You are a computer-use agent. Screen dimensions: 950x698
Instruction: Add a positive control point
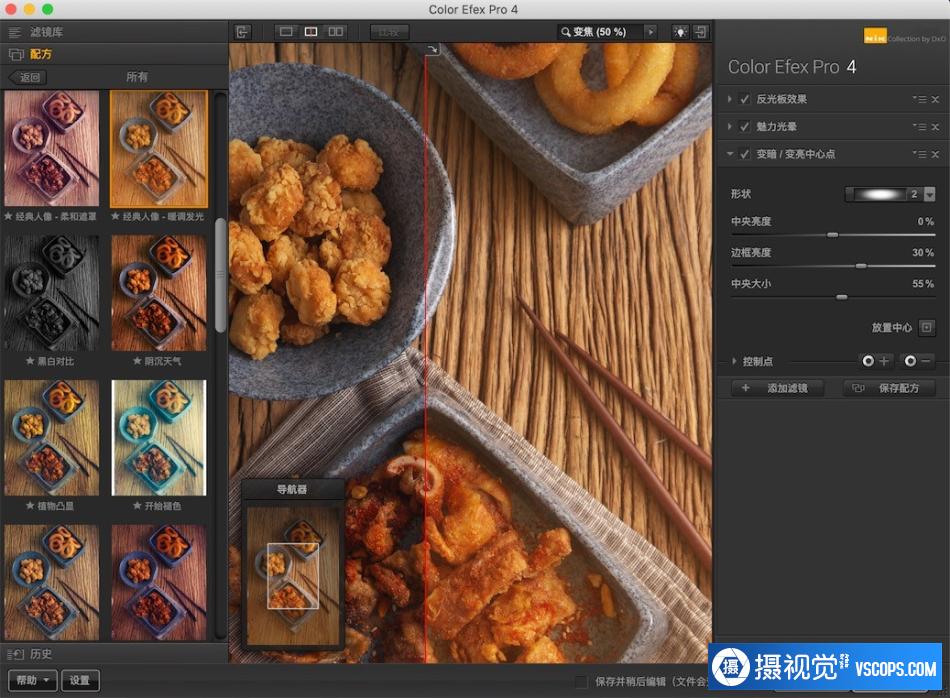point(875,361)
